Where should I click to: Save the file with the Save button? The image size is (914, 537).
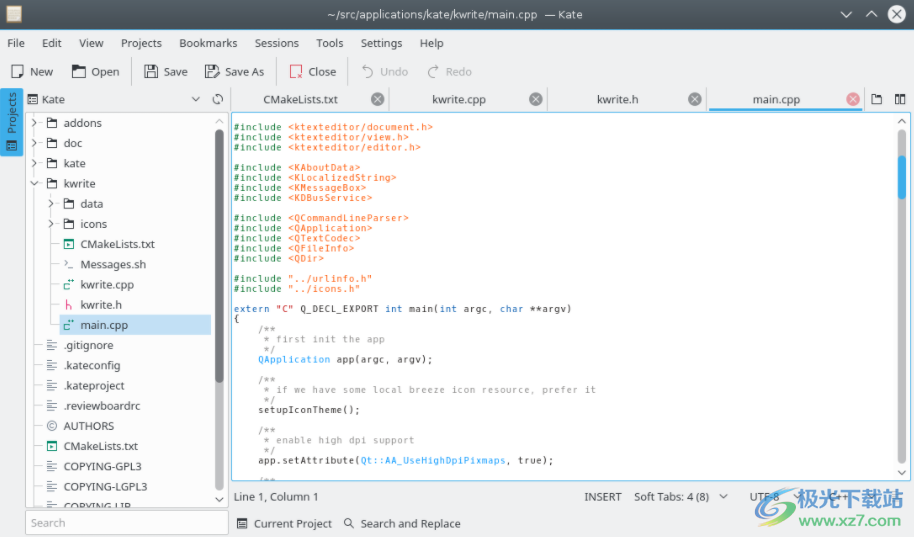[166, 72]
